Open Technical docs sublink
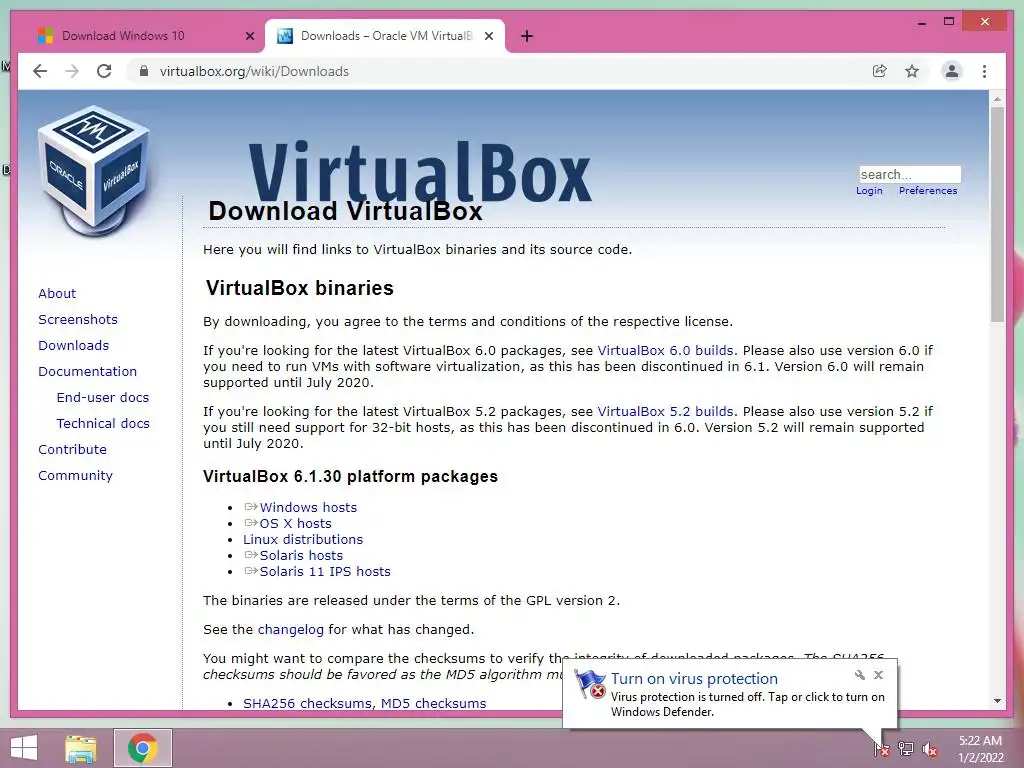Screen dimensions: 1024x768 click(103, 424)
